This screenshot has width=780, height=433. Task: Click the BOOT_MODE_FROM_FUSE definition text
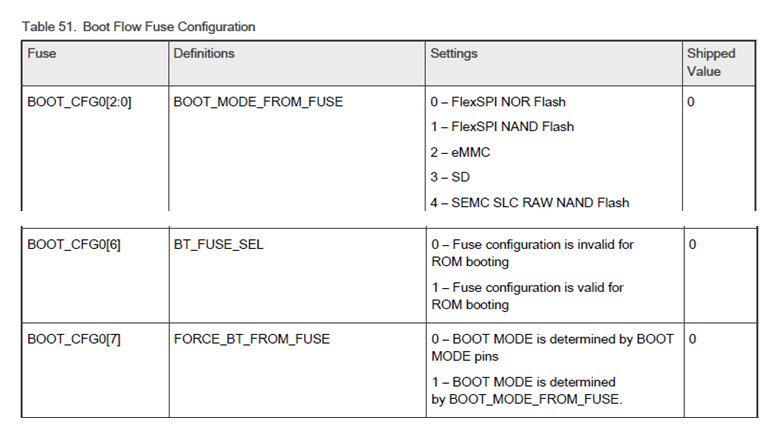(258, 102)
